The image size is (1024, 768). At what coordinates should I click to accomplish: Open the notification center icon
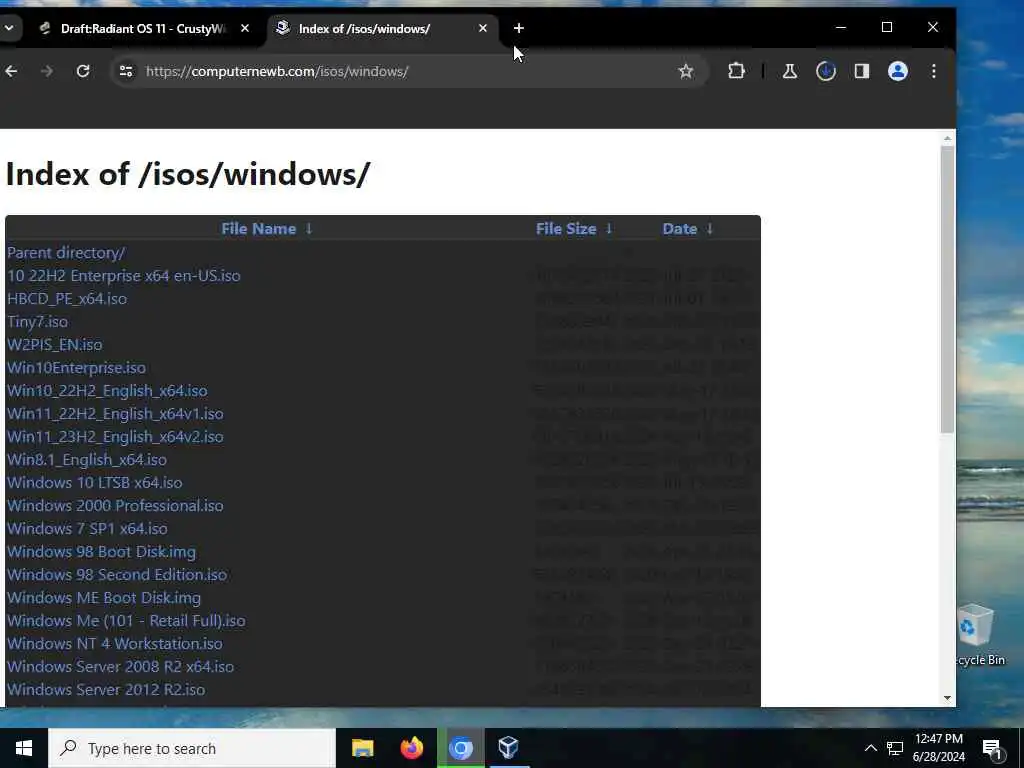click(x=993, y=749)
